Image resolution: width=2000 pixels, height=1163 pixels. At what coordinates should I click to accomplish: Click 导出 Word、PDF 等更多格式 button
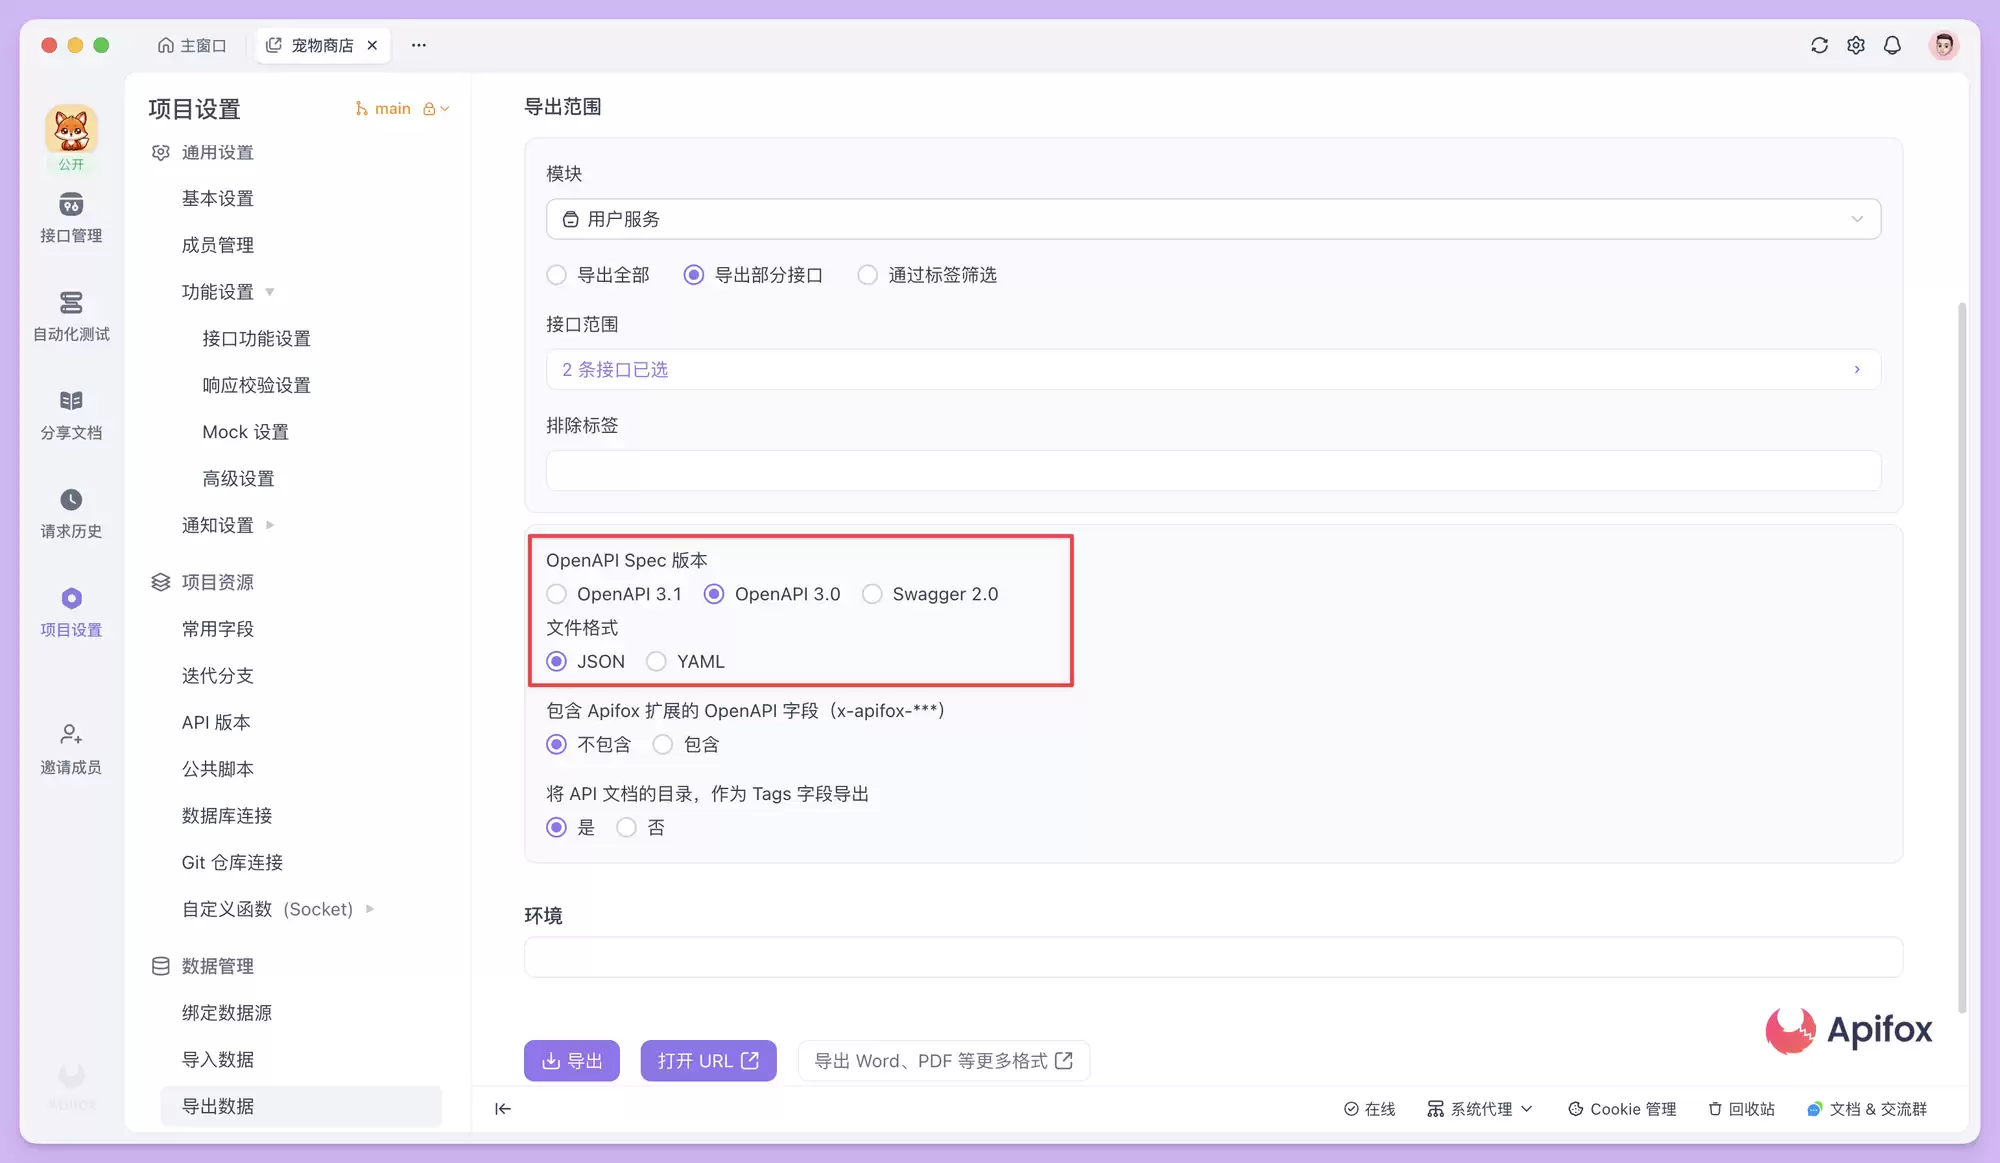[x=943, y=1061]
